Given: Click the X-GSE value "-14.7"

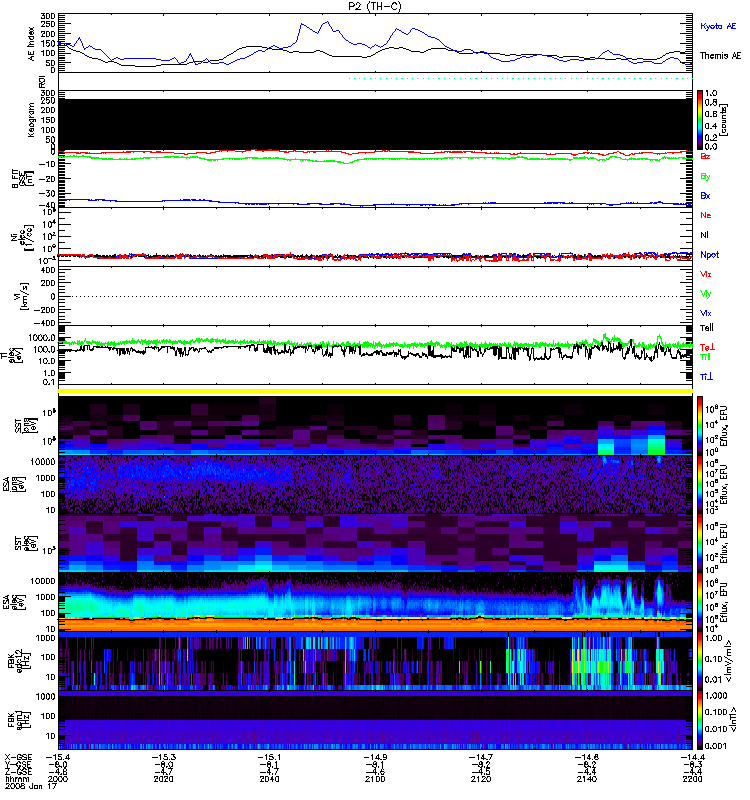Looking at the screenshot, I should [481, 757].
